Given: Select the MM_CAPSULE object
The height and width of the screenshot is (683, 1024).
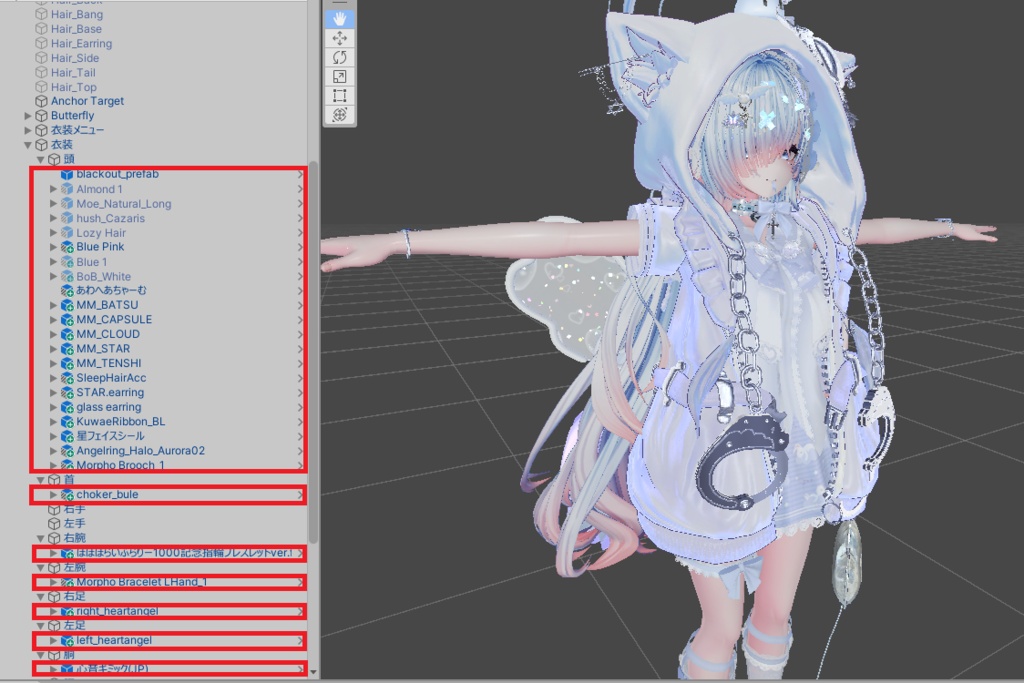Looking at the screenshot, I should click(114, 319).
